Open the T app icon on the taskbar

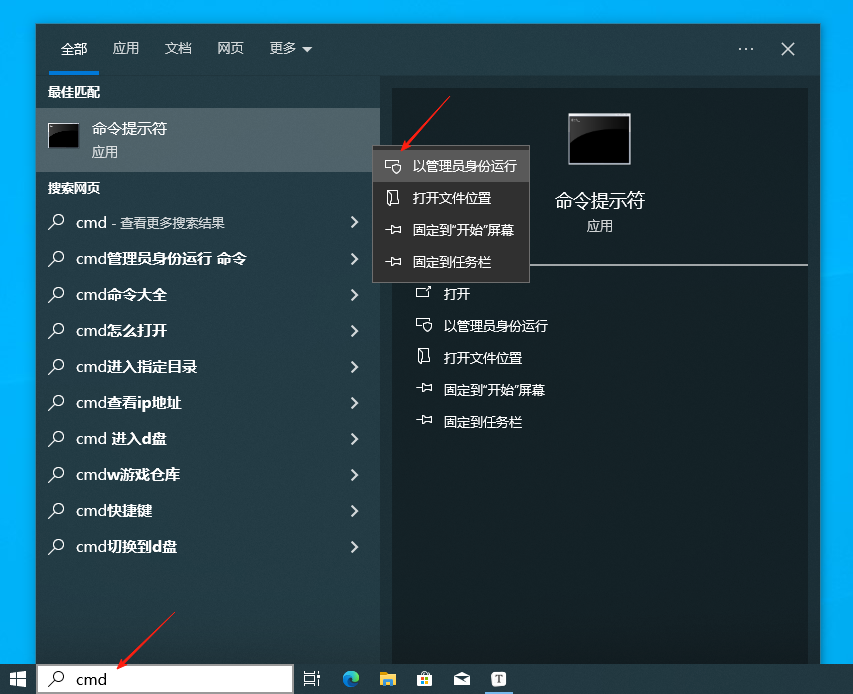click(x=498, y=679)
